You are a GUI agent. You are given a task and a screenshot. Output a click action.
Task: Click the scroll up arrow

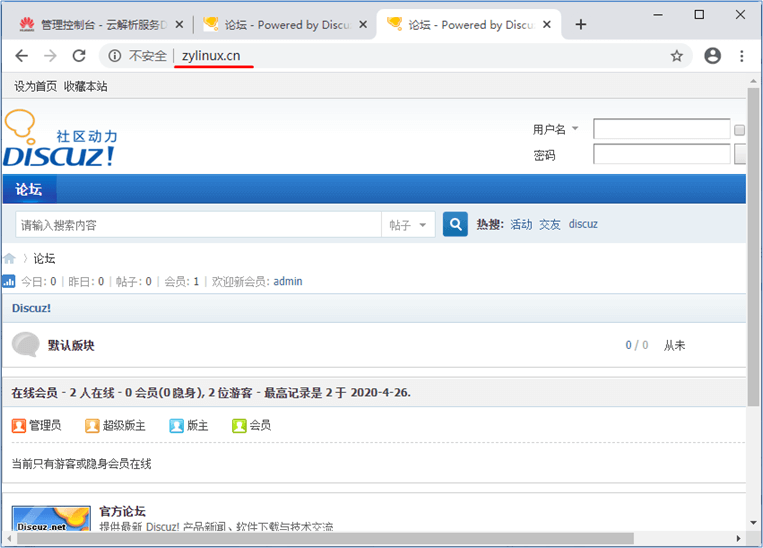coord(753,81)
